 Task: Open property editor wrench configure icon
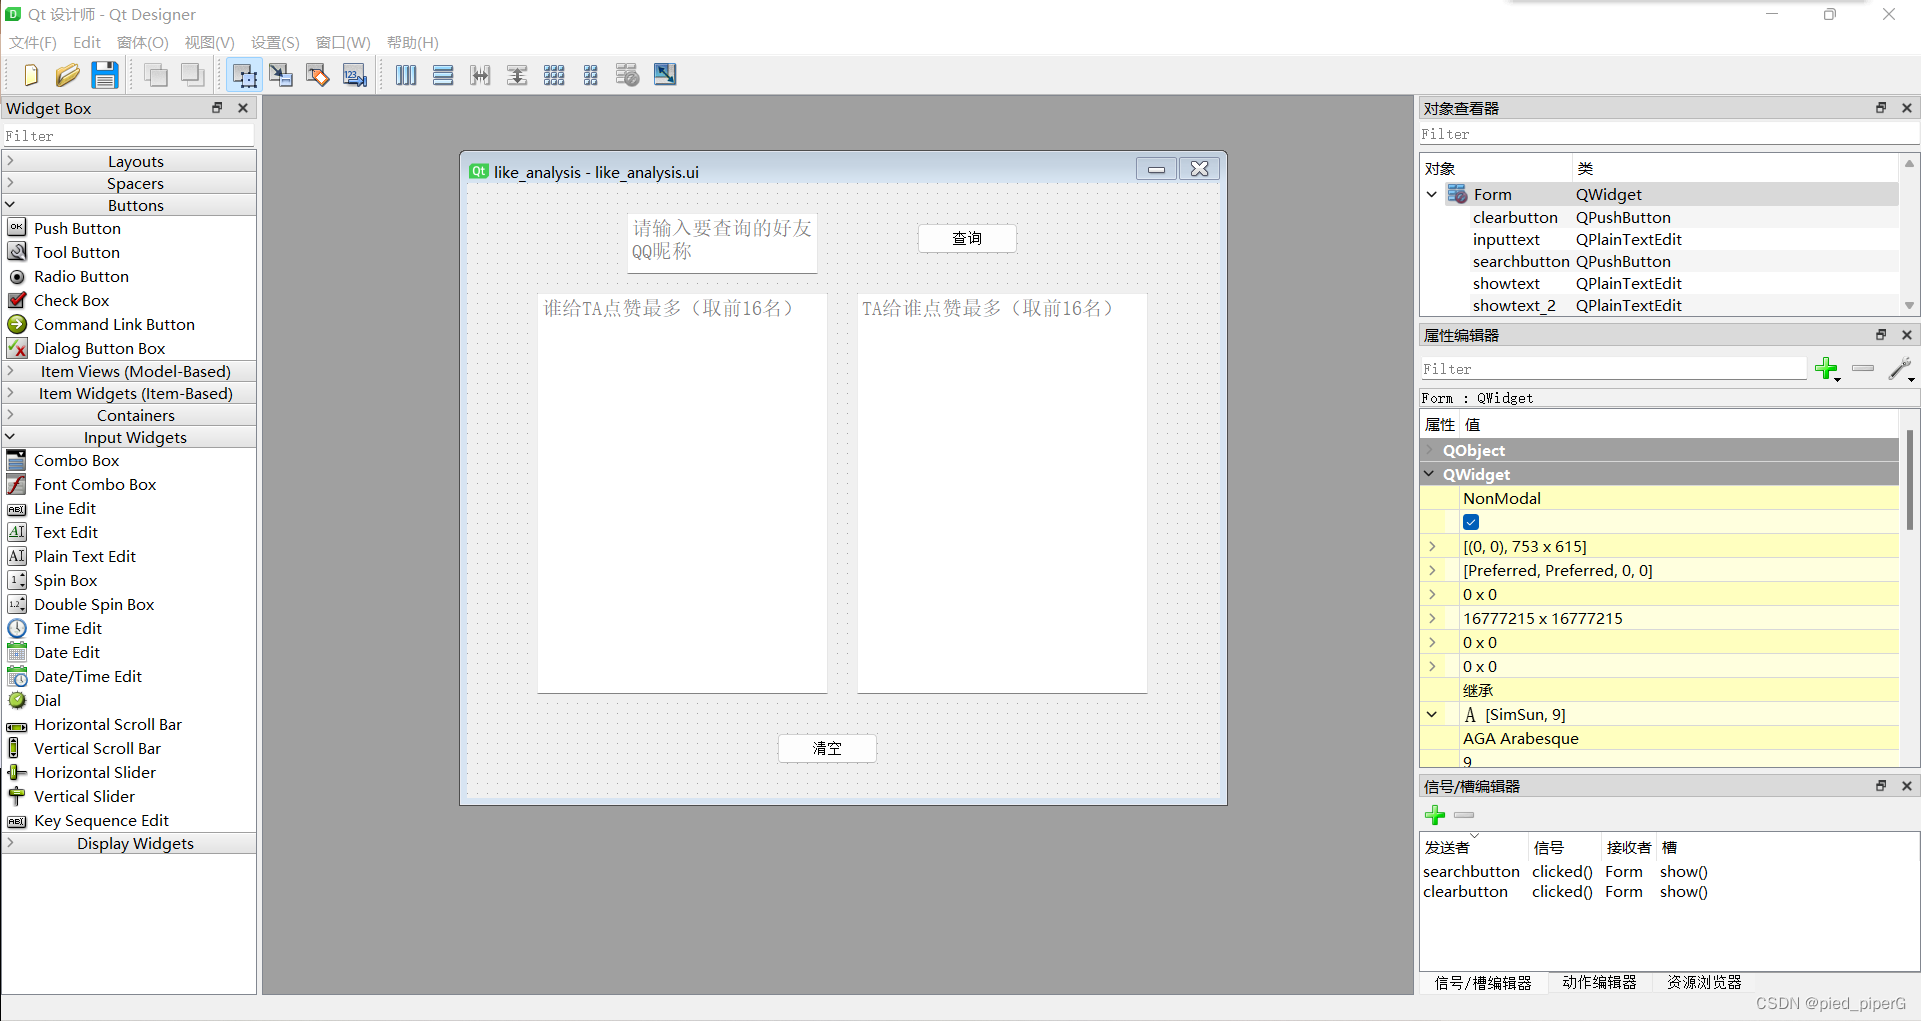pyautogui.click(x=1901, y=369)
